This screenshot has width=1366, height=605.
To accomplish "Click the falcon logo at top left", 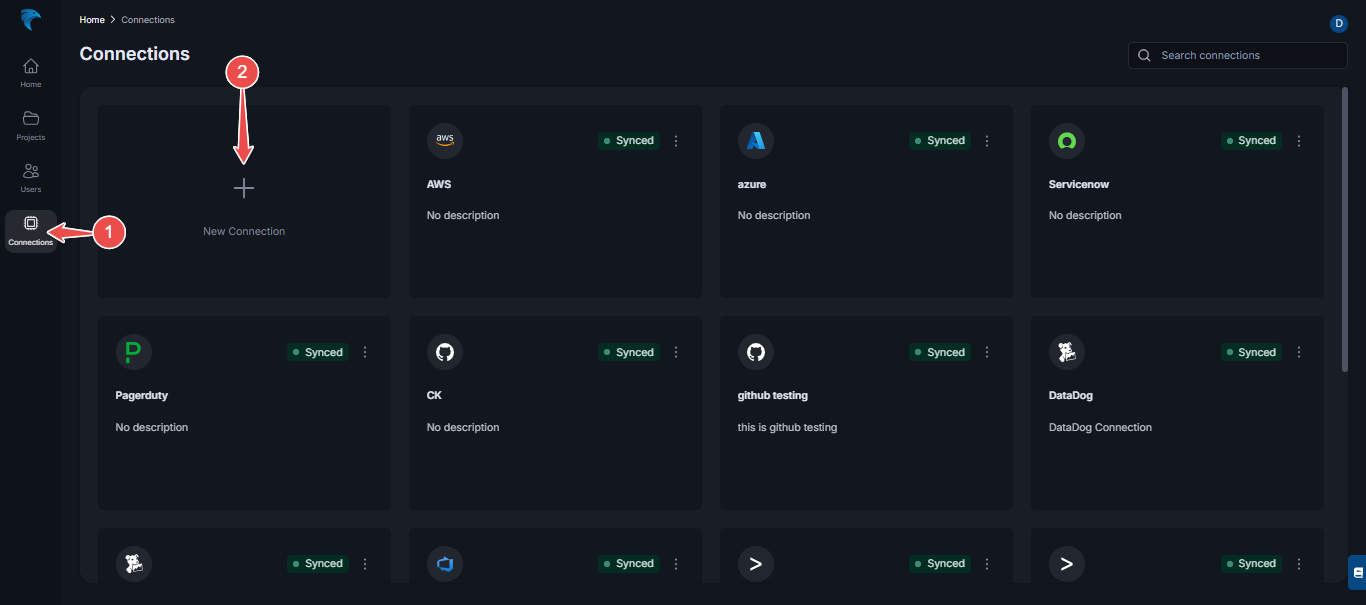I will [30, 19].
